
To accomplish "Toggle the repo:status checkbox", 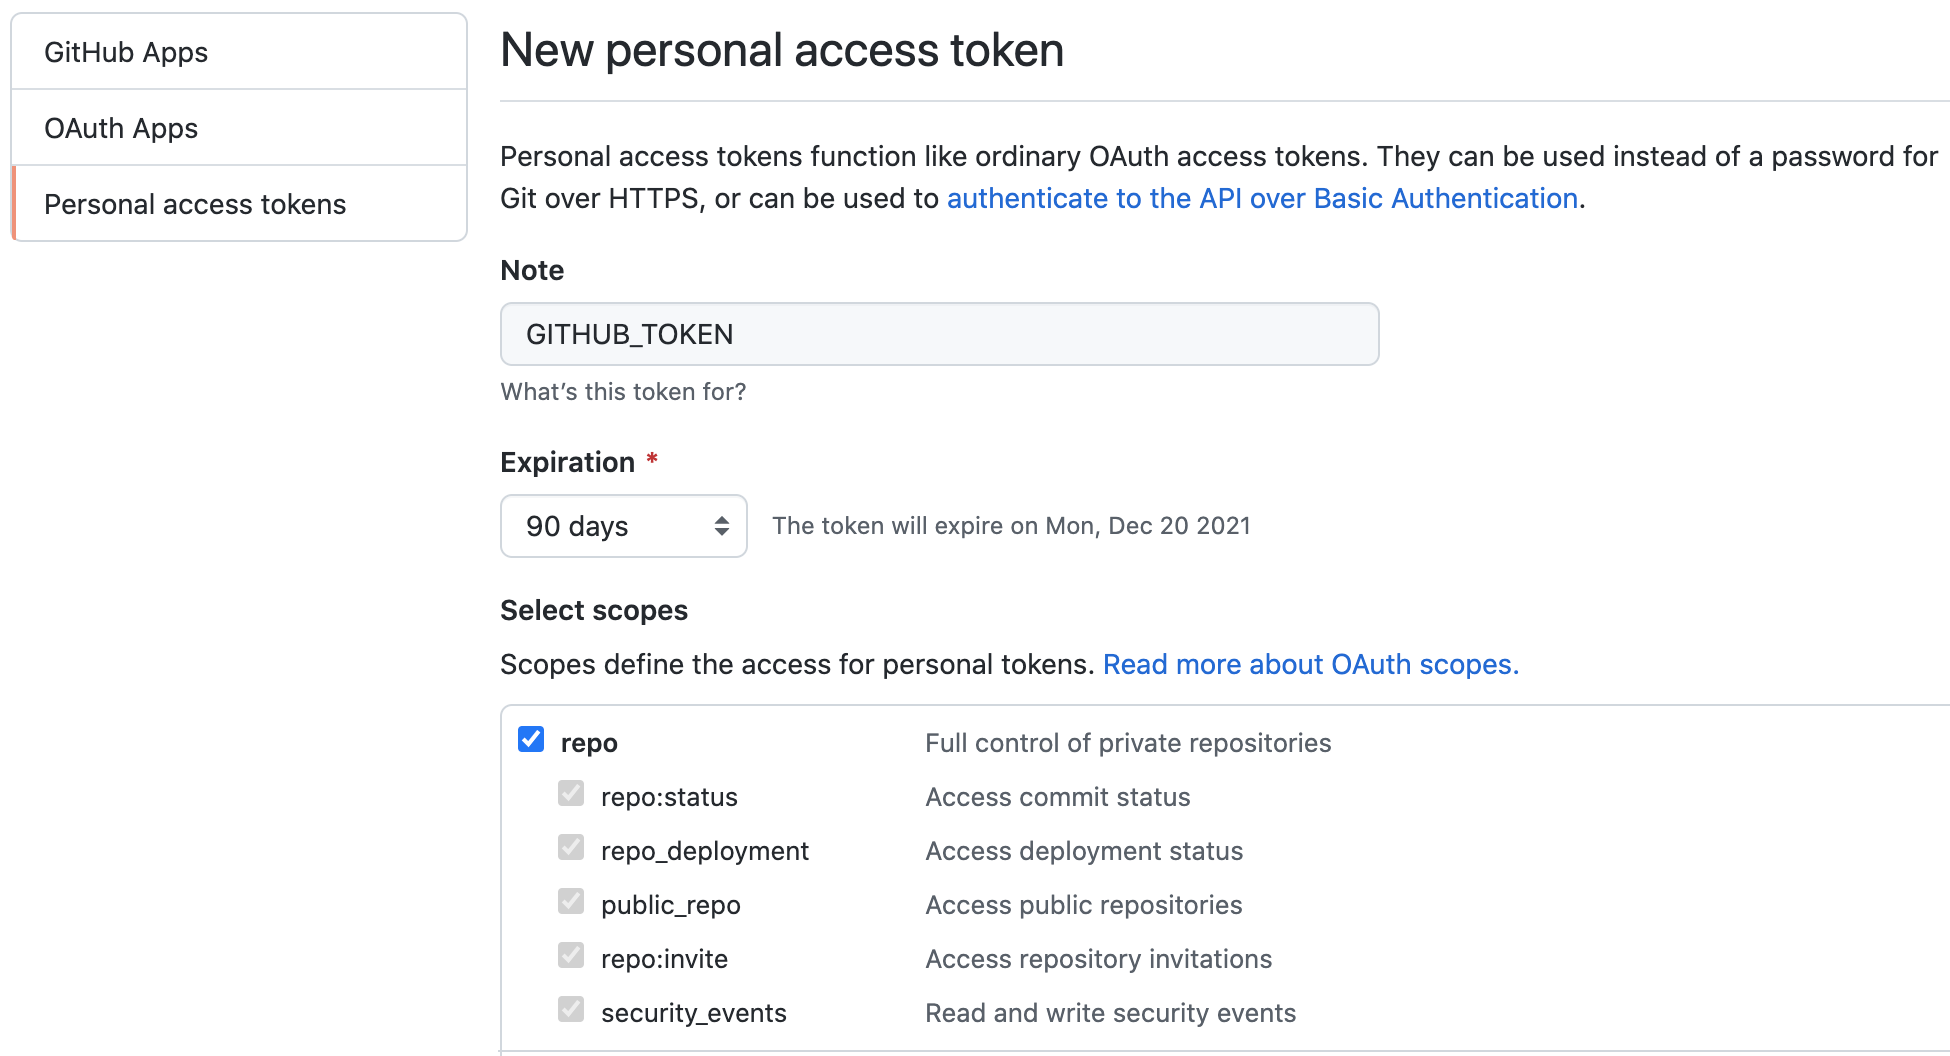I will pos(571,794).
